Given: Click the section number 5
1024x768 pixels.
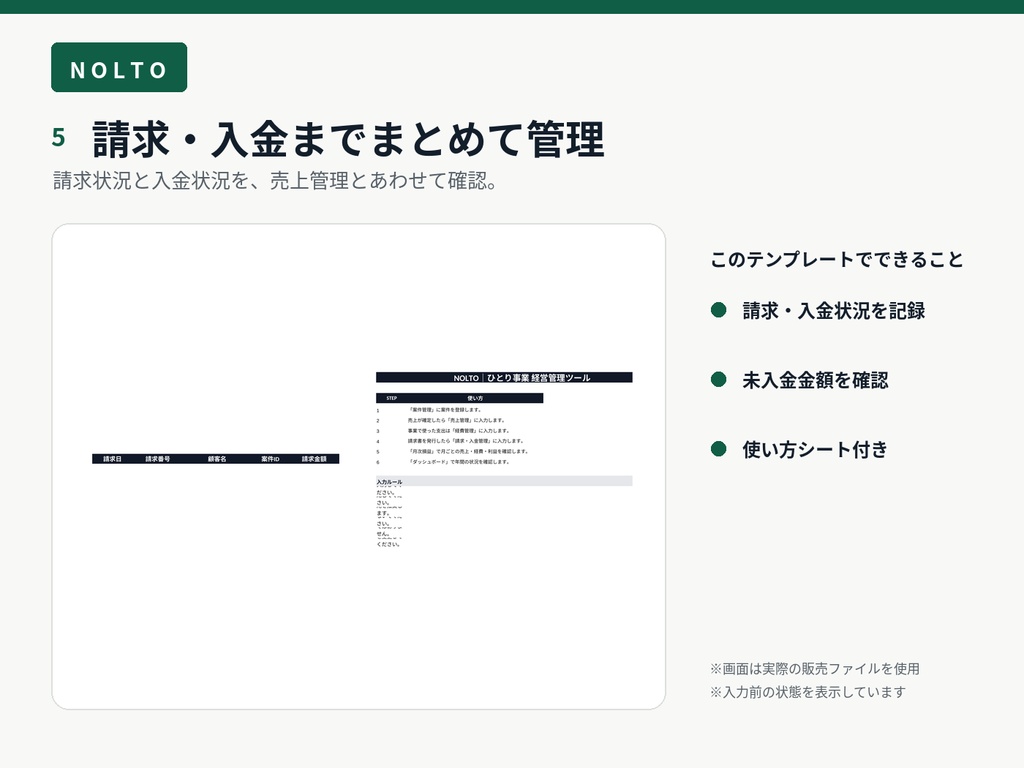Looking at the screenshot, I should coord(58,138).
